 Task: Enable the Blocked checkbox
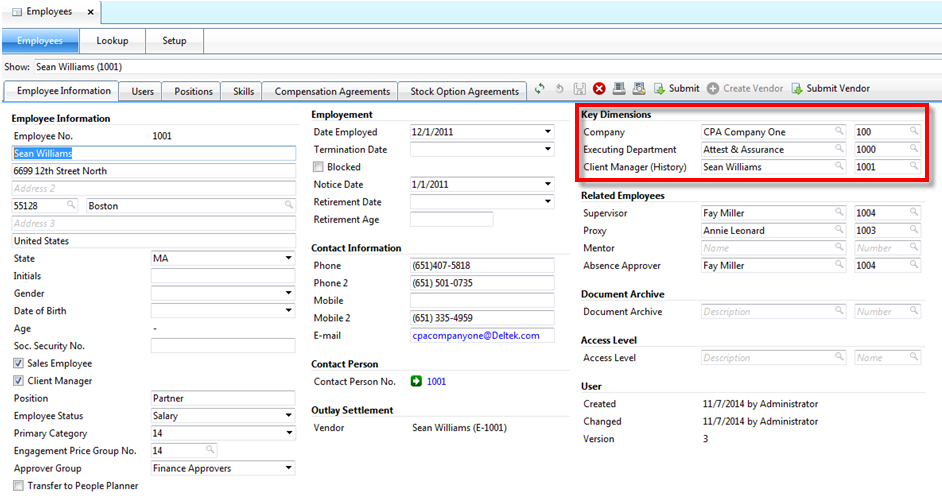coord(319,167)
